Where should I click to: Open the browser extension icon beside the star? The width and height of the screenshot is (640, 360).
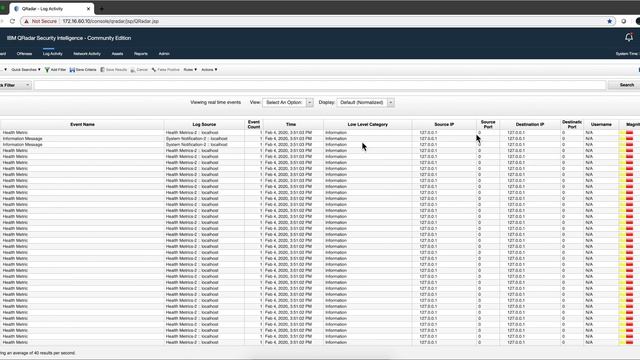(x=623, y=21)
